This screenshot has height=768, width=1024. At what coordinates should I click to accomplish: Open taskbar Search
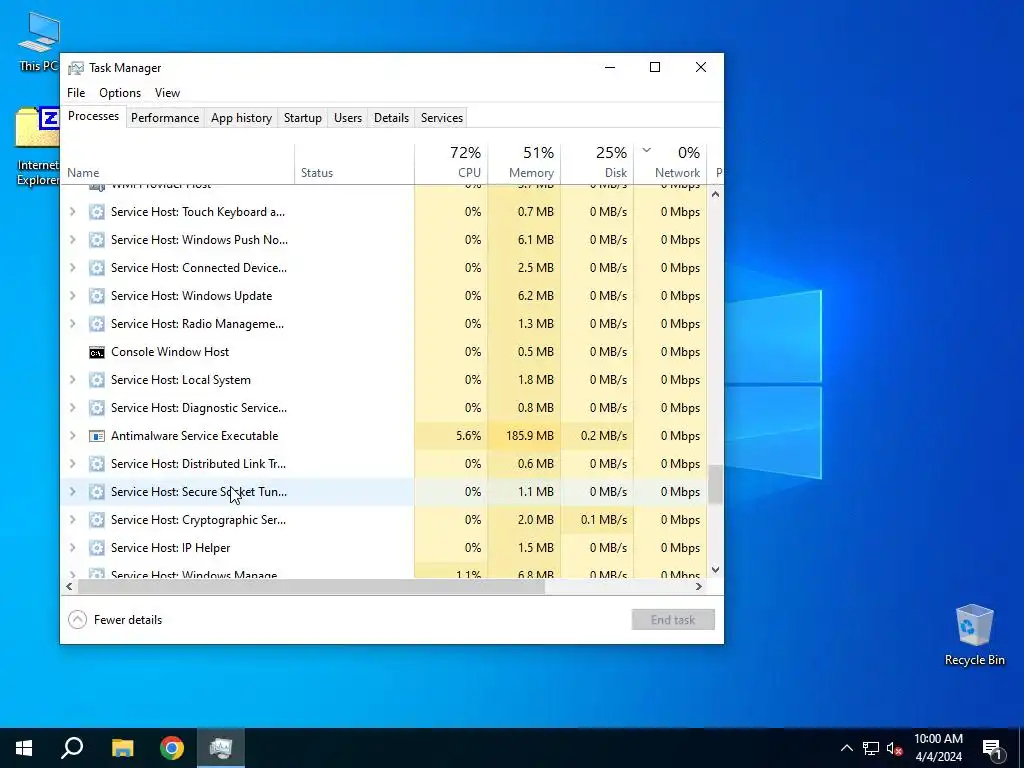pyautogui.click(x=72, y=748)
